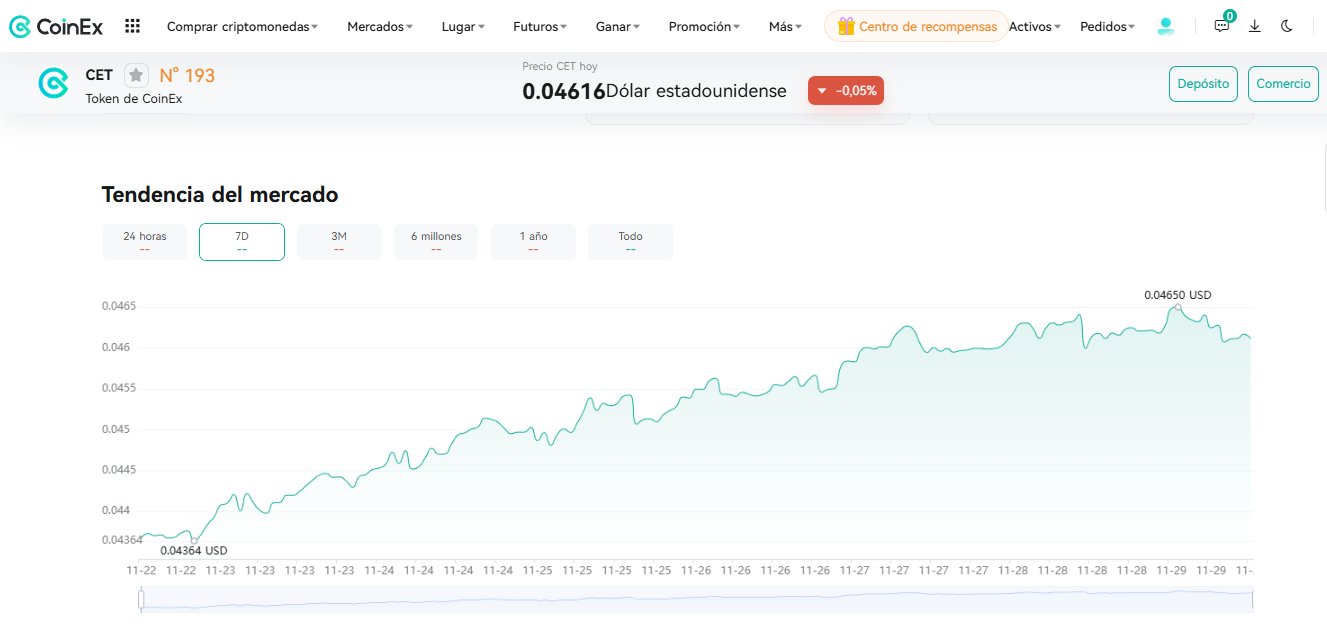The height and width of the screenshot is (635, 1327).
Task: Expand the Mercados menu
Action: [379, 27]
